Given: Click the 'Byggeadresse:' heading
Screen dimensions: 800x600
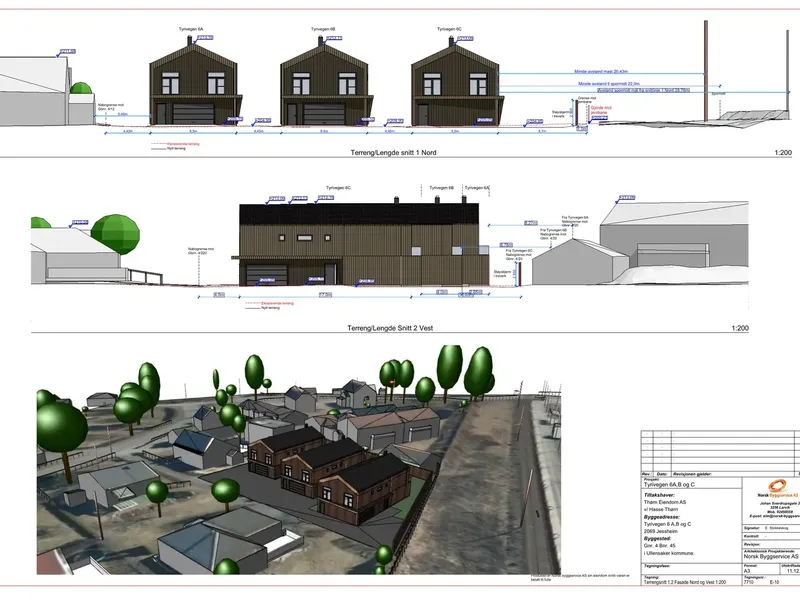Looking at the screenshot, I should pos(661,517).
